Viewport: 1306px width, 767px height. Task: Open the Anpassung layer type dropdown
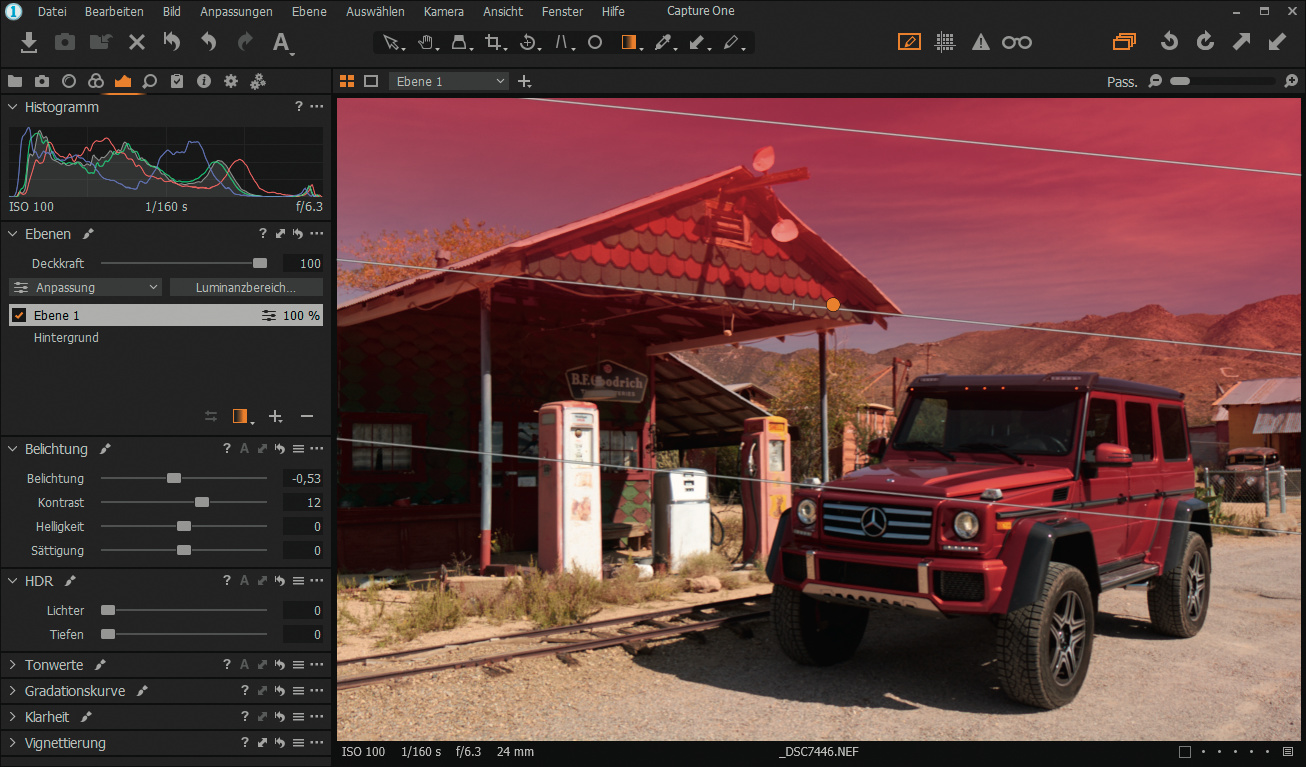(85, 287)
